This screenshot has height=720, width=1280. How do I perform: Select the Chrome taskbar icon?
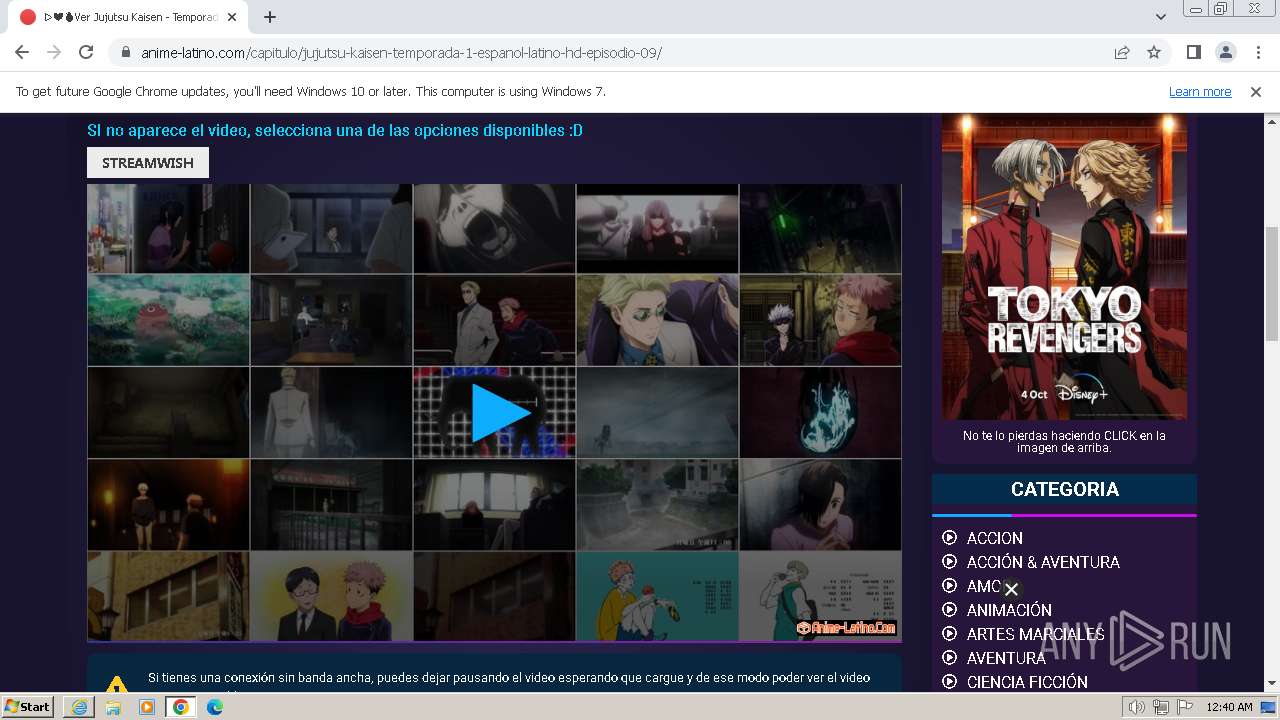point(181,707)
